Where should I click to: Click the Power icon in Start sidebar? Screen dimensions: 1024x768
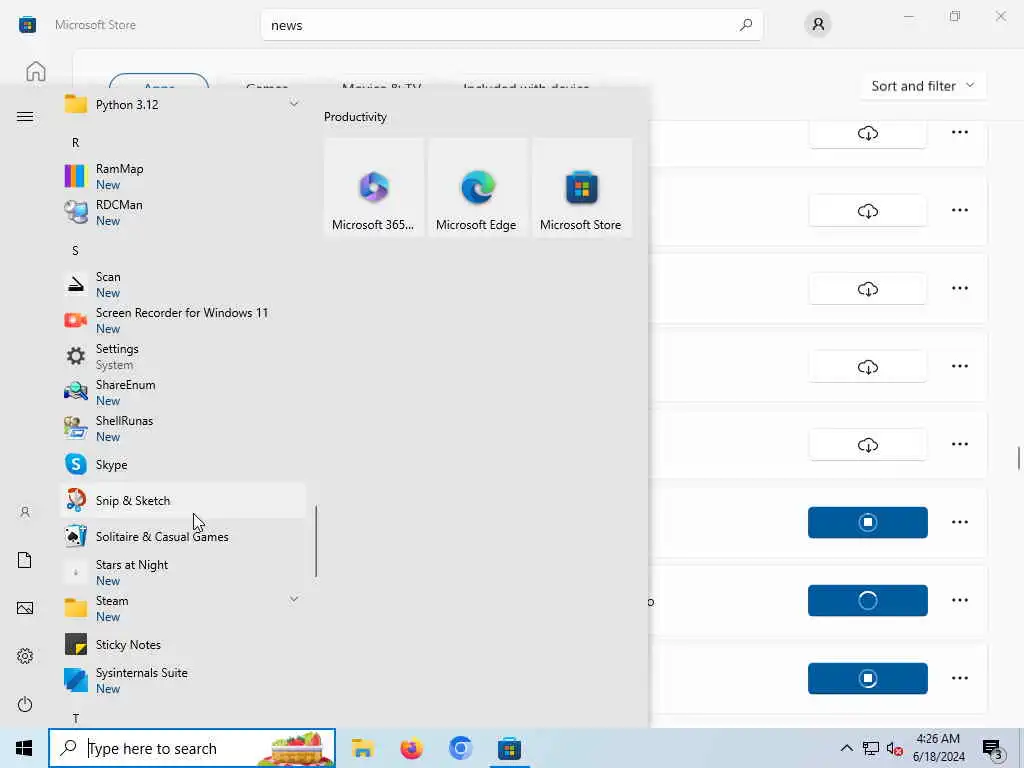coord(25,705)
